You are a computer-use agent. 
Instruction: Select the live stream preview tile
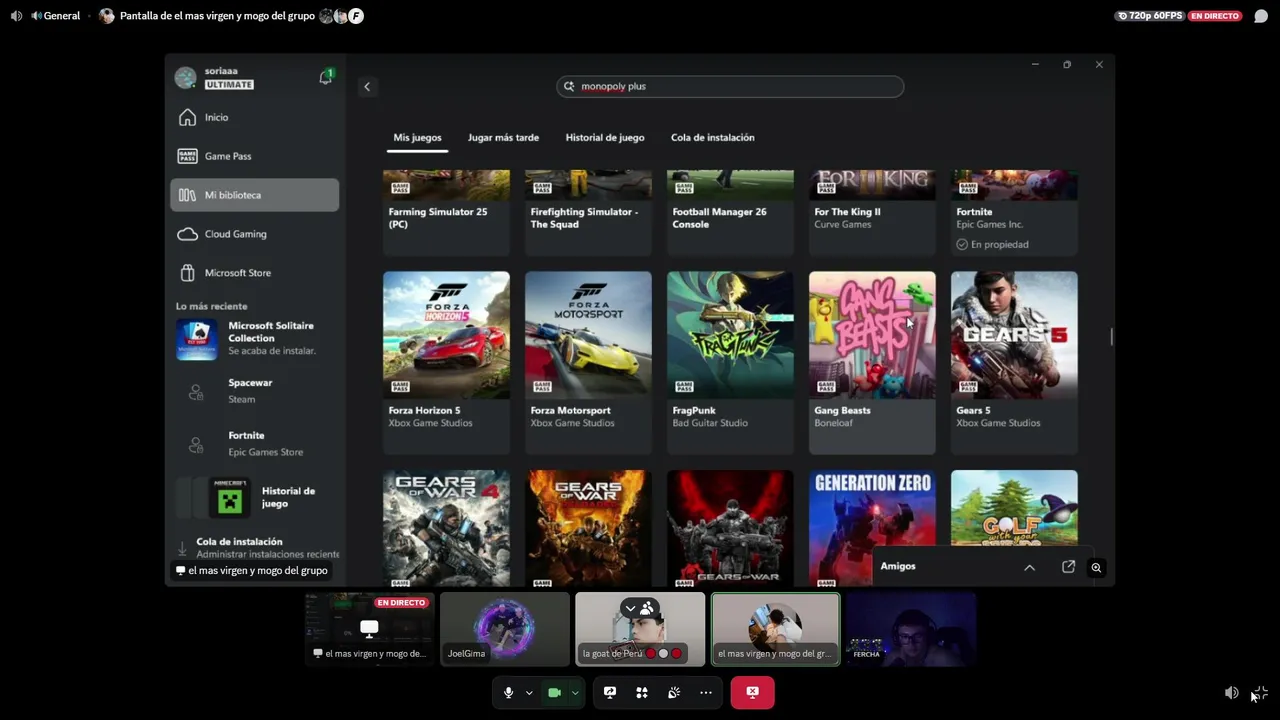(x=369, y=629)
